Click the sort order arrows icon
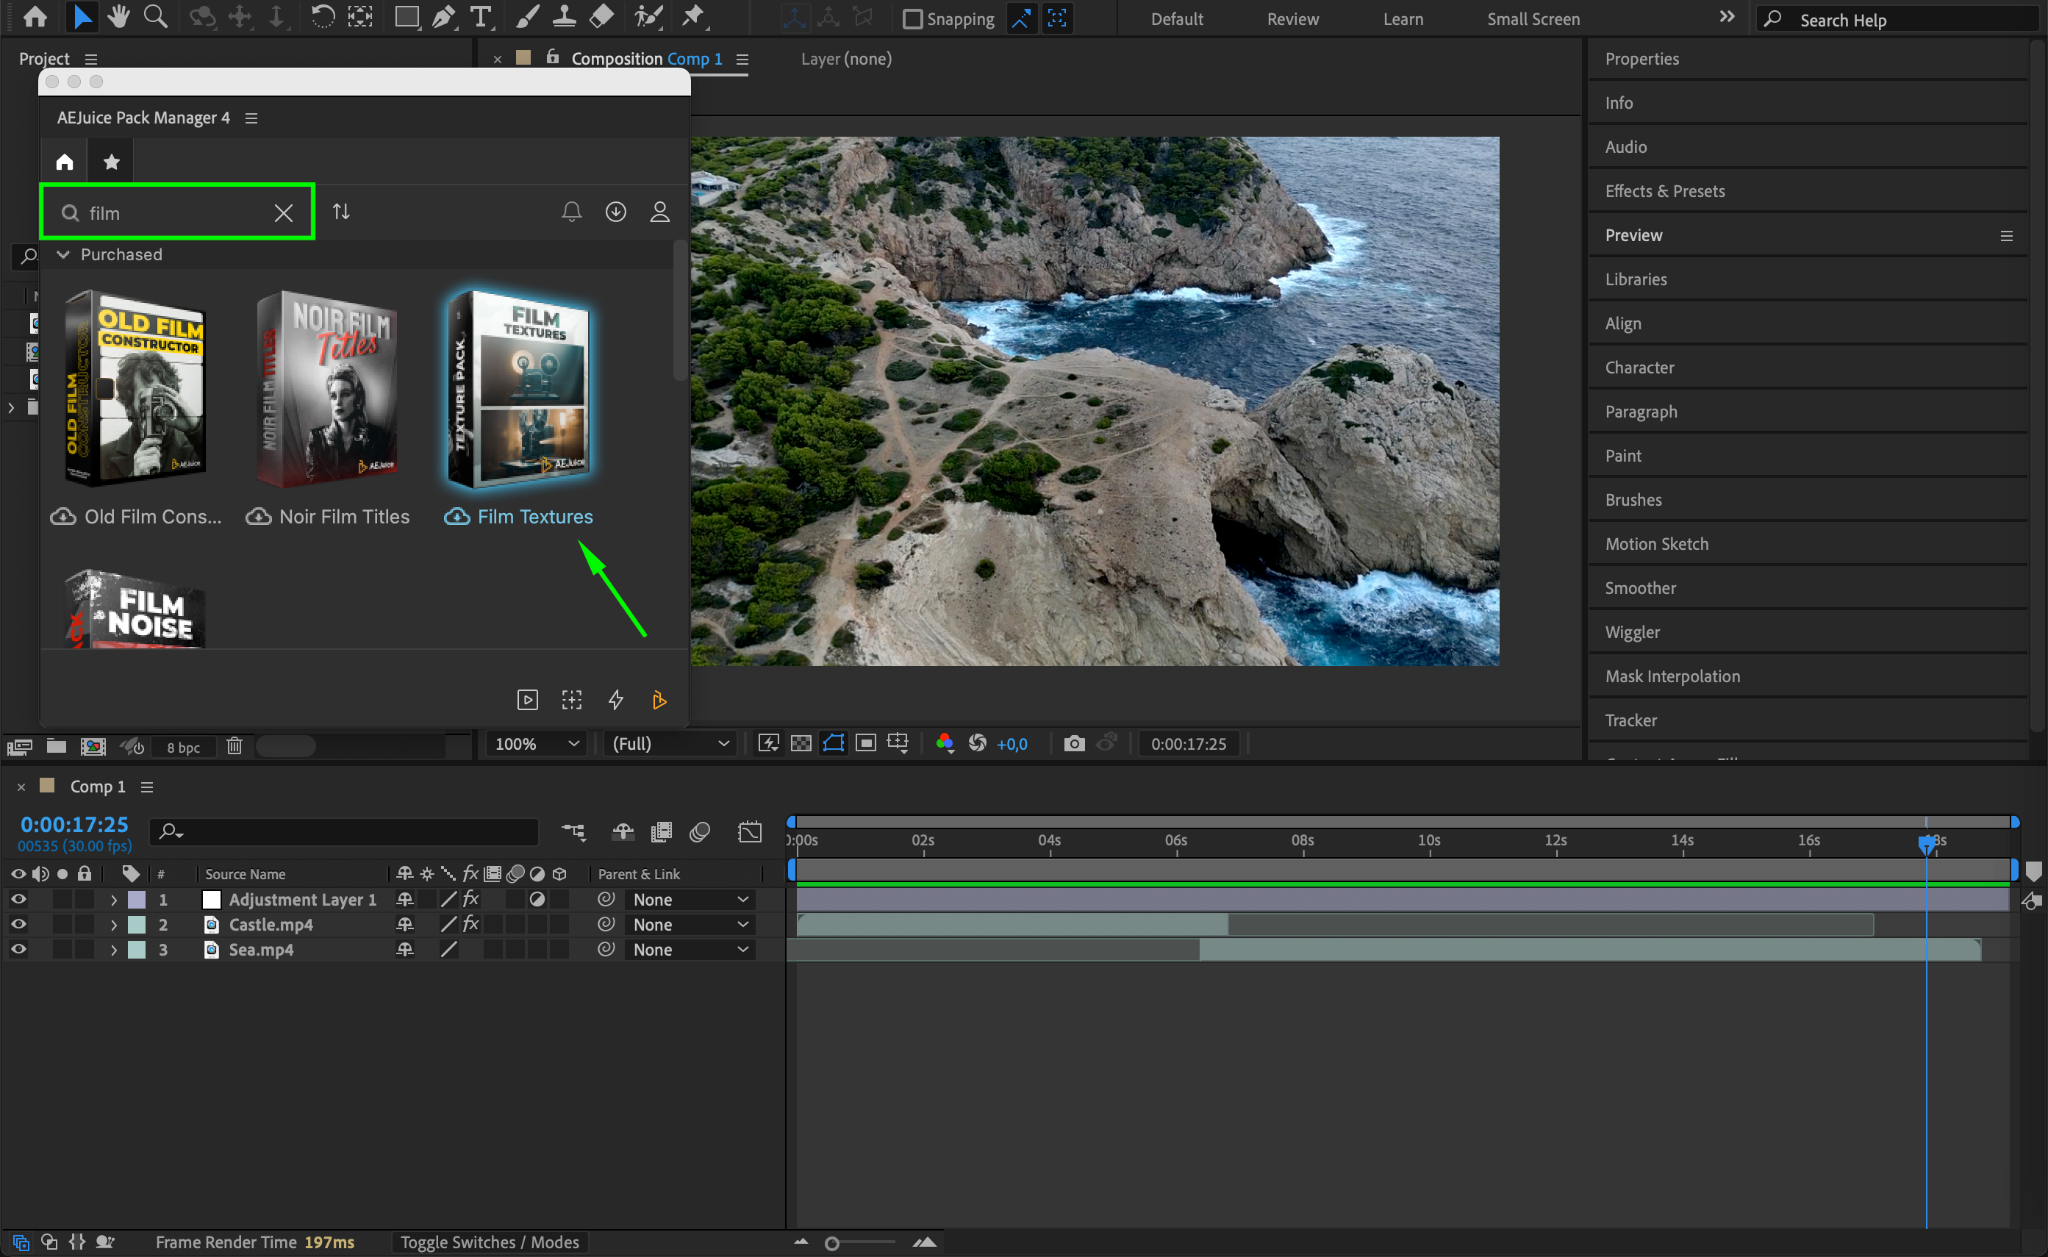2048x1257 pixels. pyautogui.click(x=341, y=212)
